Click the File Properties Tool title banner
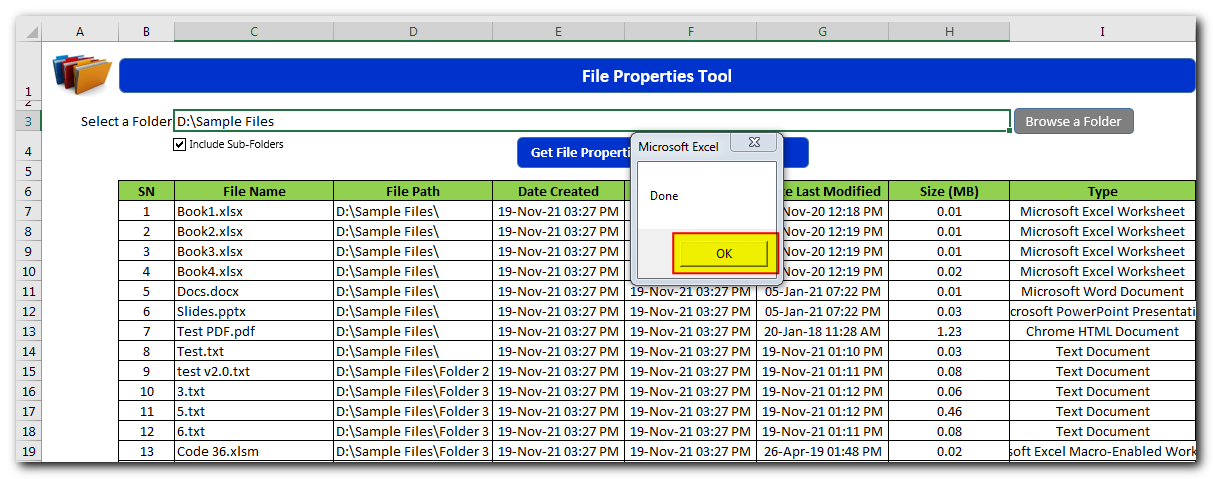The width and height of the screenshot is (1213, 479). 657,76
